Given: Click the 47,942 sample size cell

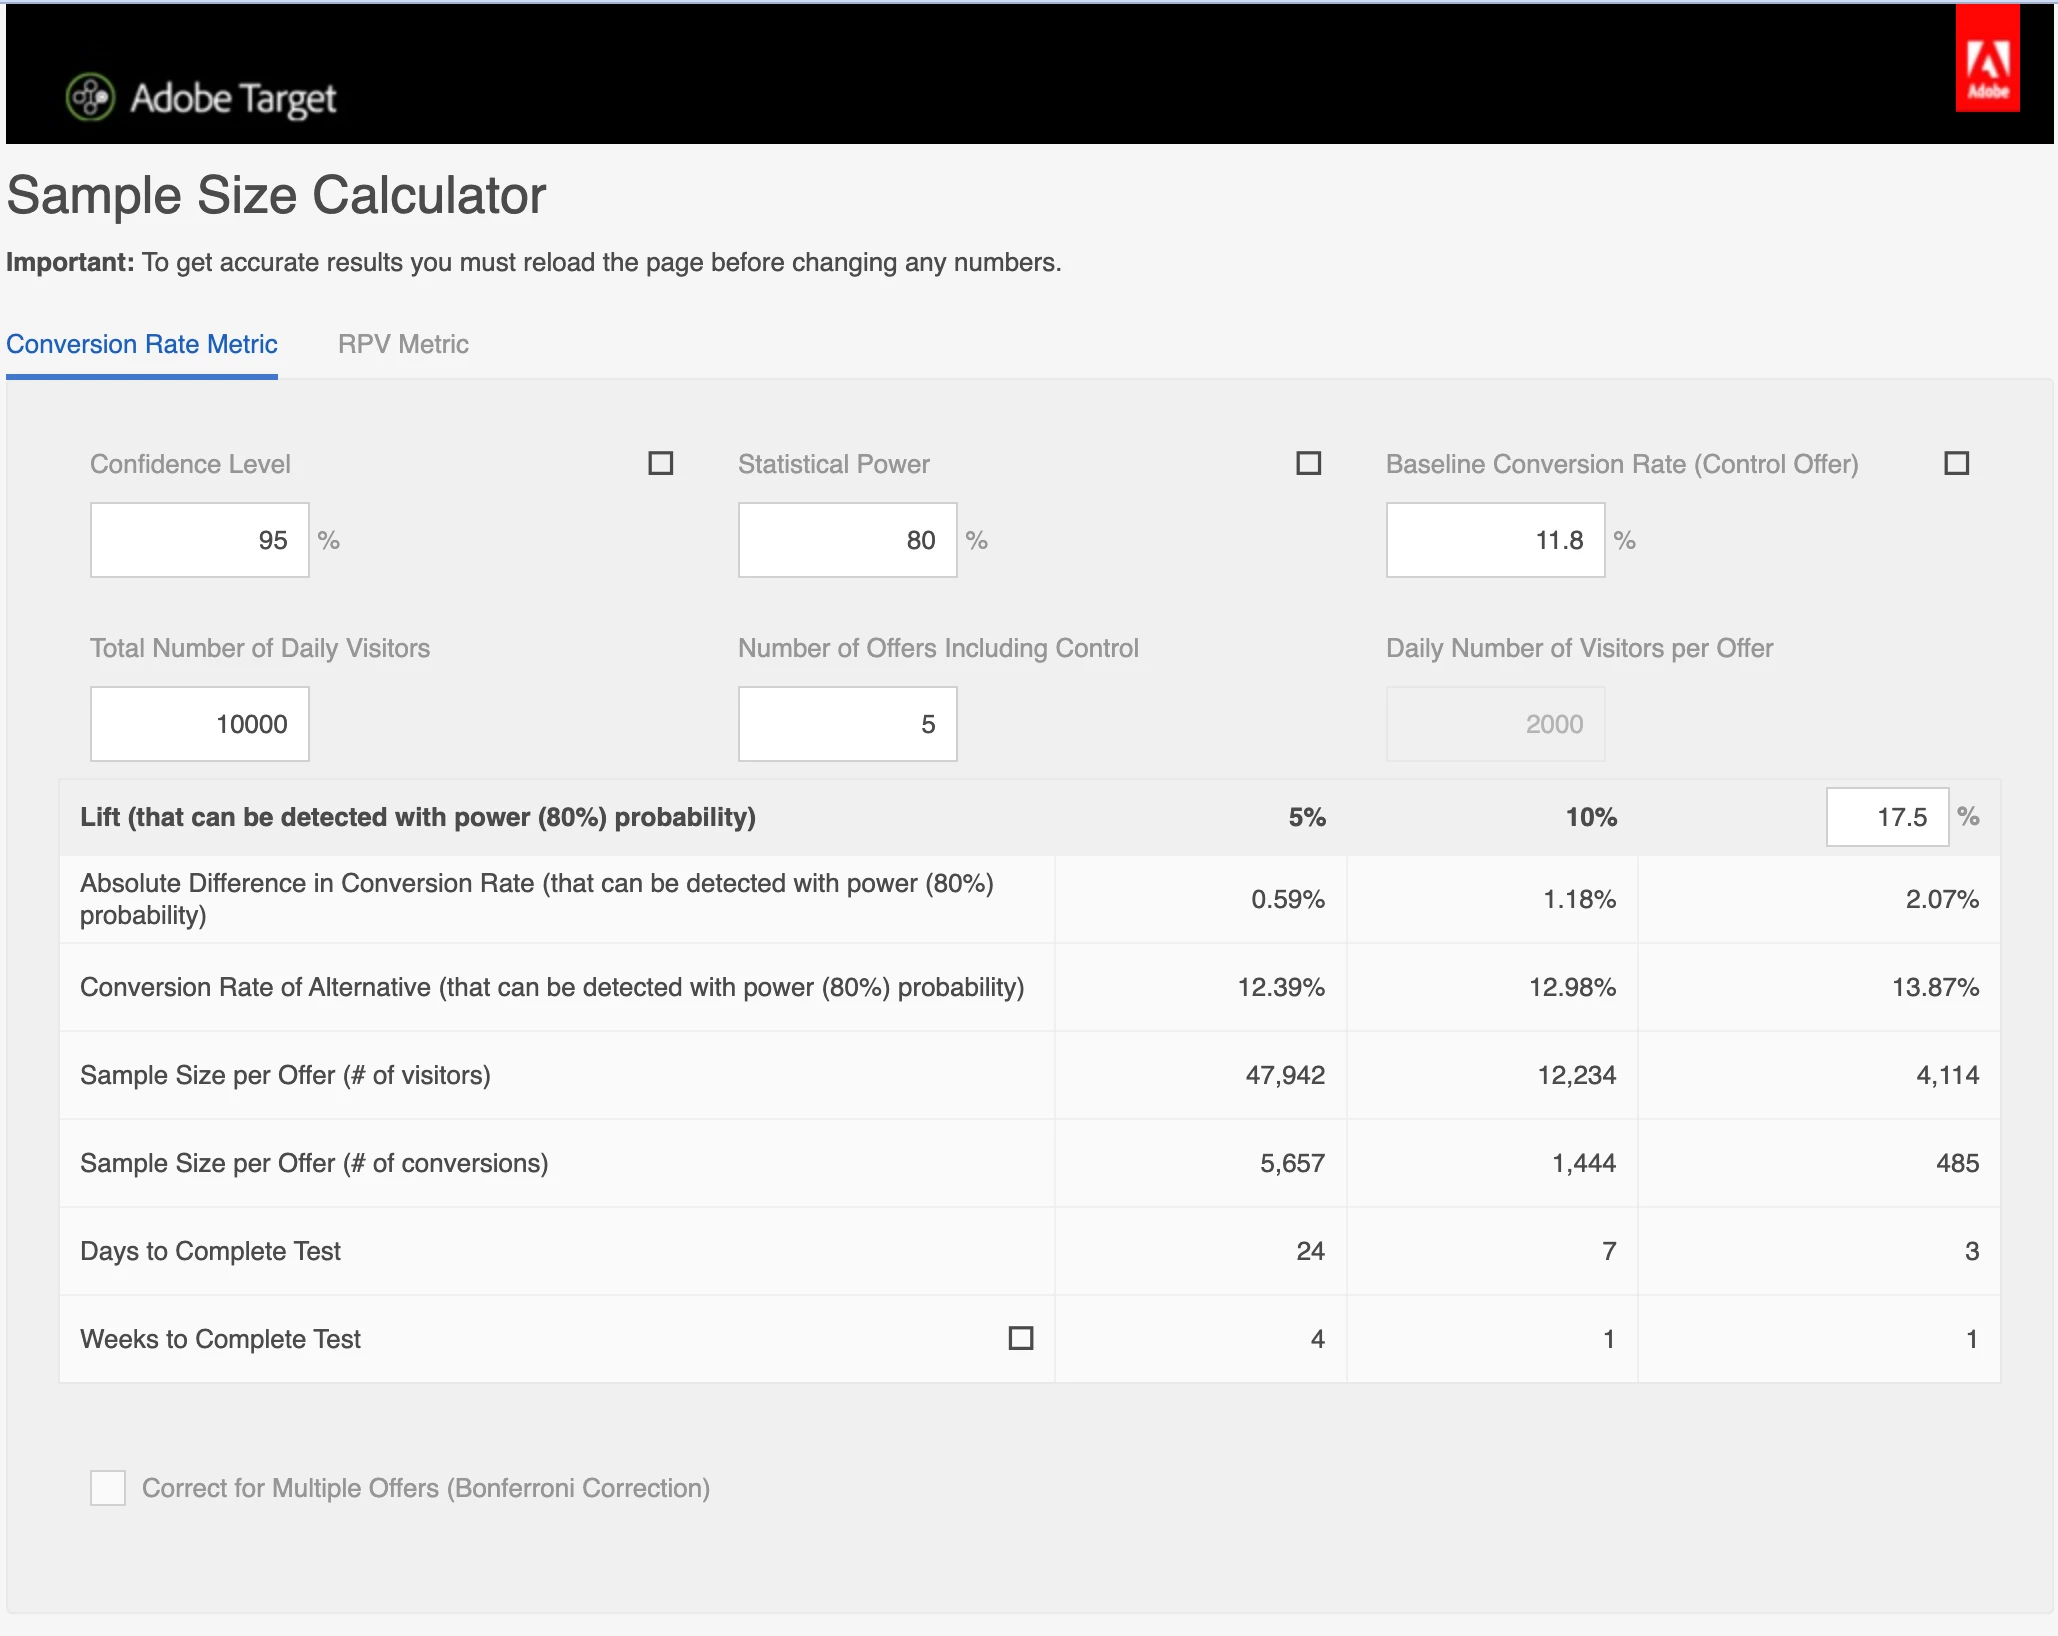Looking at the screenshot, I should click(1284, 1075).
